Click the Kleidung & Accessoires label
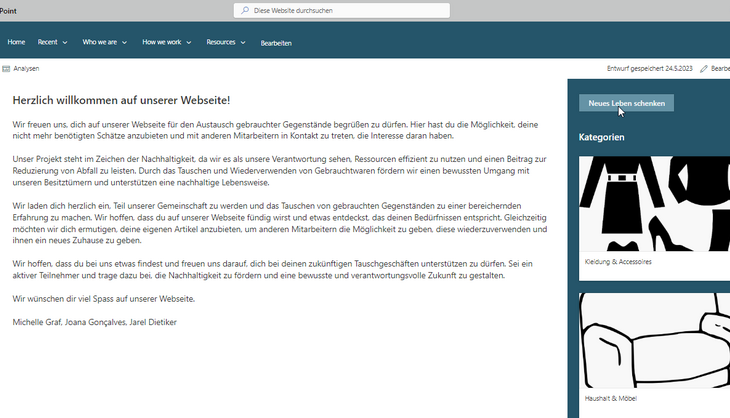Image resolution: width=730 pixels, height=418 pixels. point(618,262)
